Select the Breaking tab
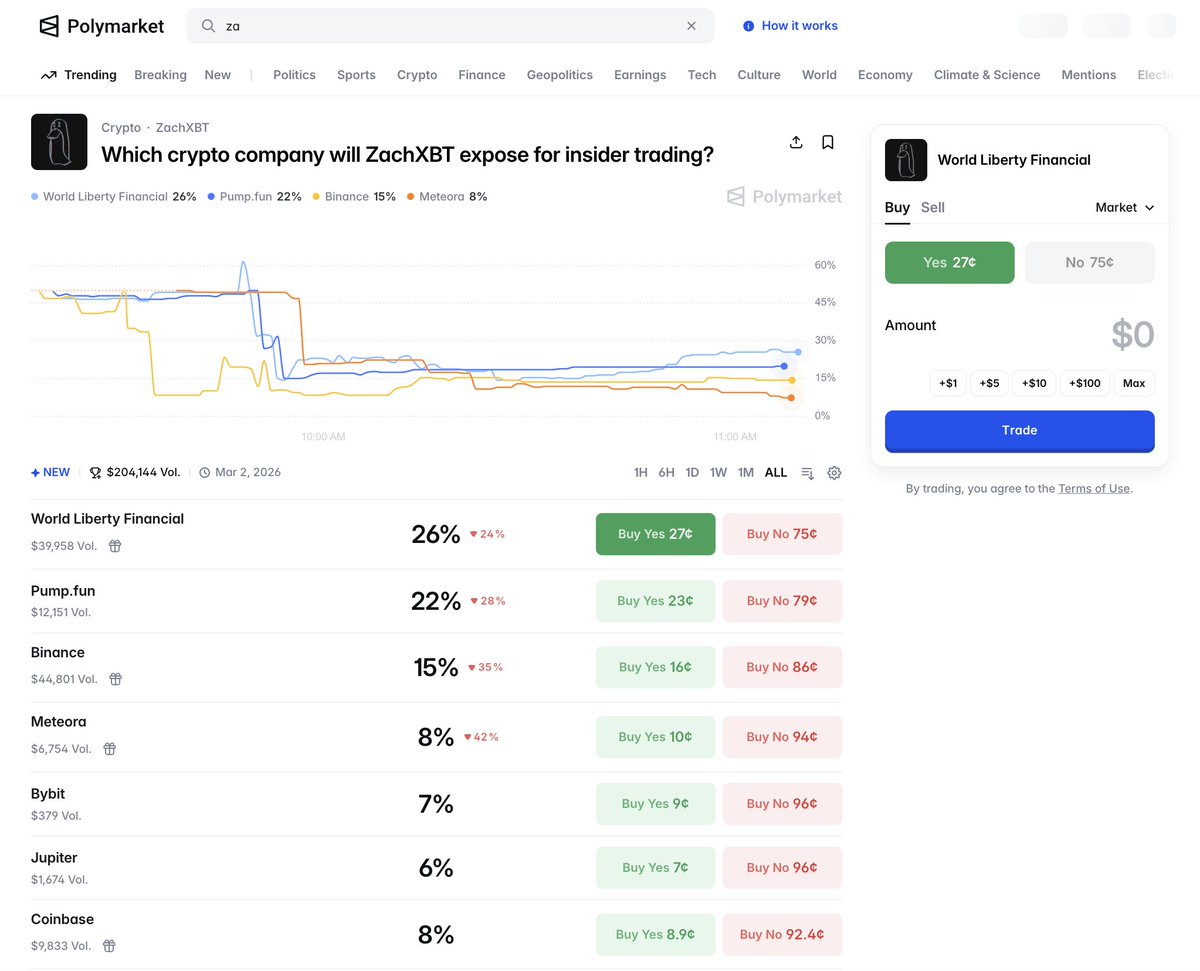 pos(160,75)
